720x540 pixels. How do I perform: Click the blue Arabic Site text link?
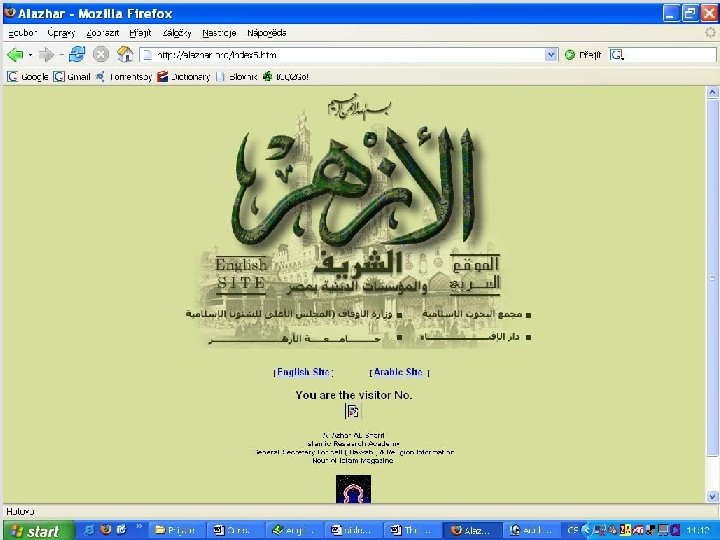pyautogui.click(x=399, y=372)
